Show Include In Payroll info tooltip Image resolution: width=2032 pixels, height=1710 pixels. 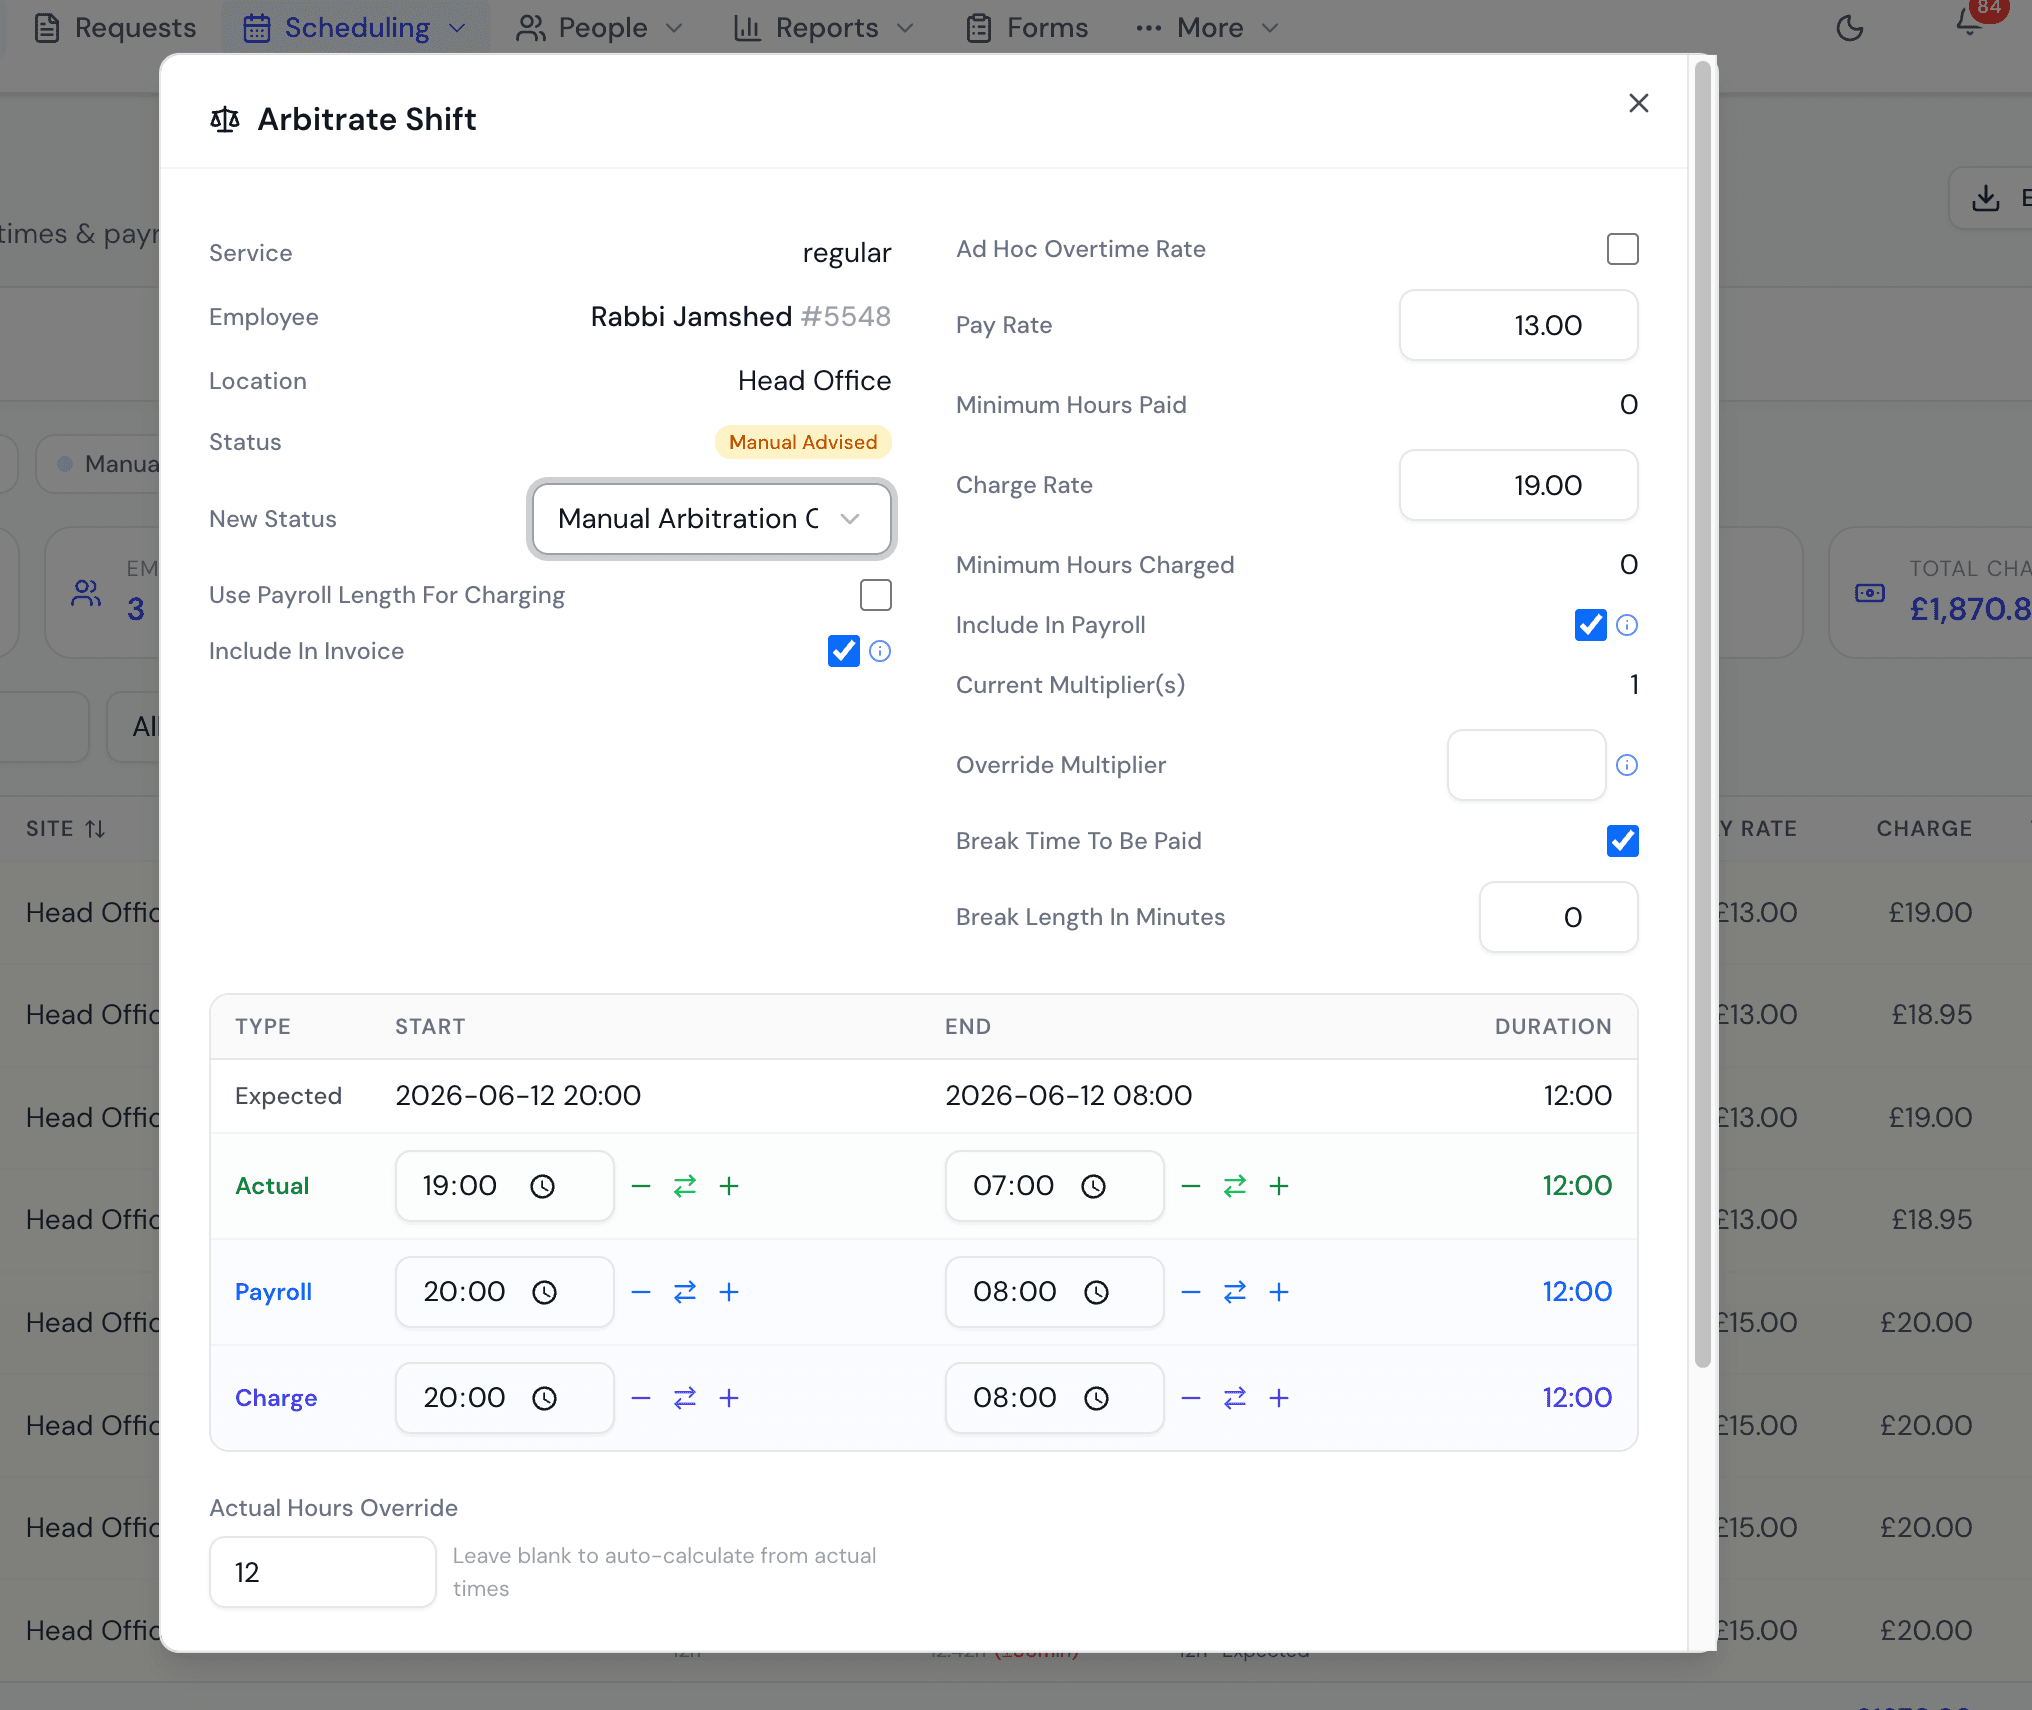(1627, 625)
